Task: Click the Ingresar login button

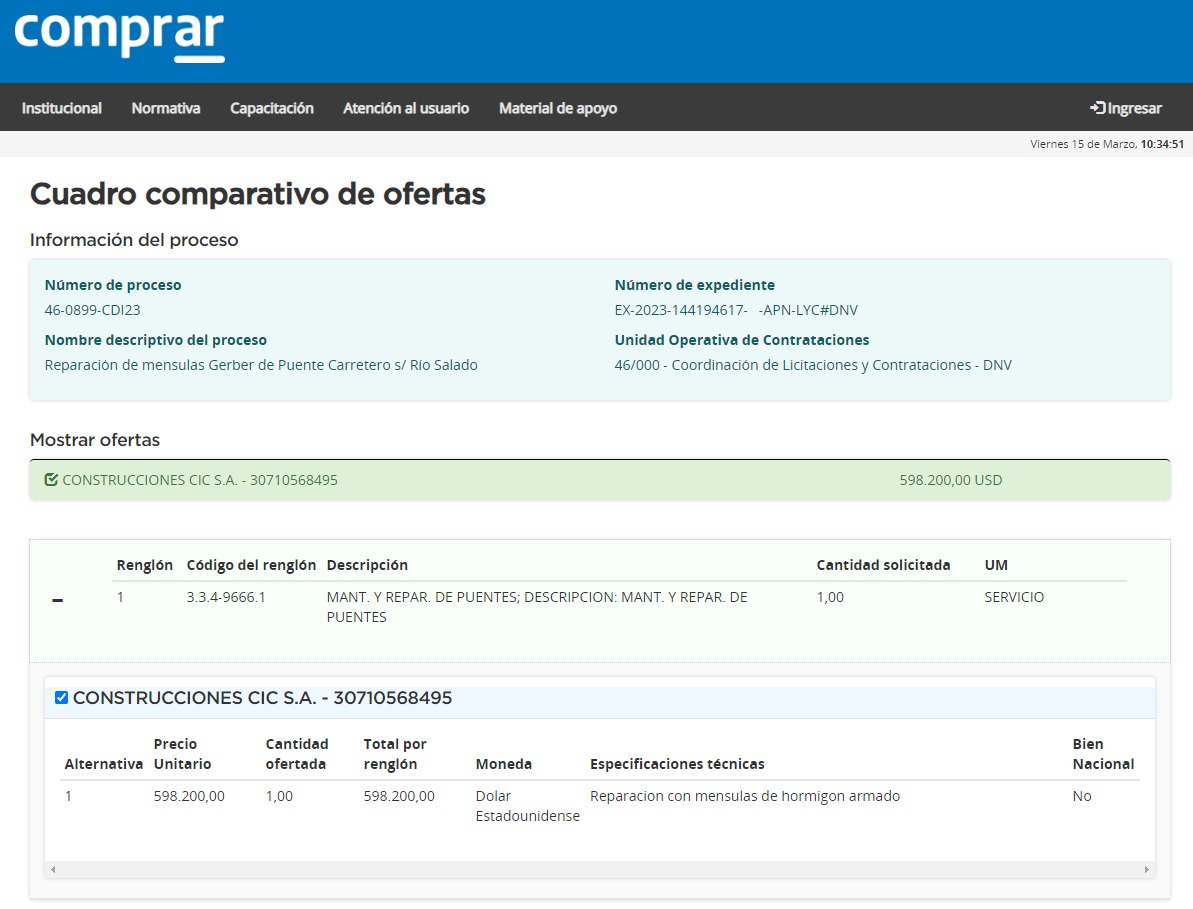Action: pyautogui.click(x=1125, y=108)
